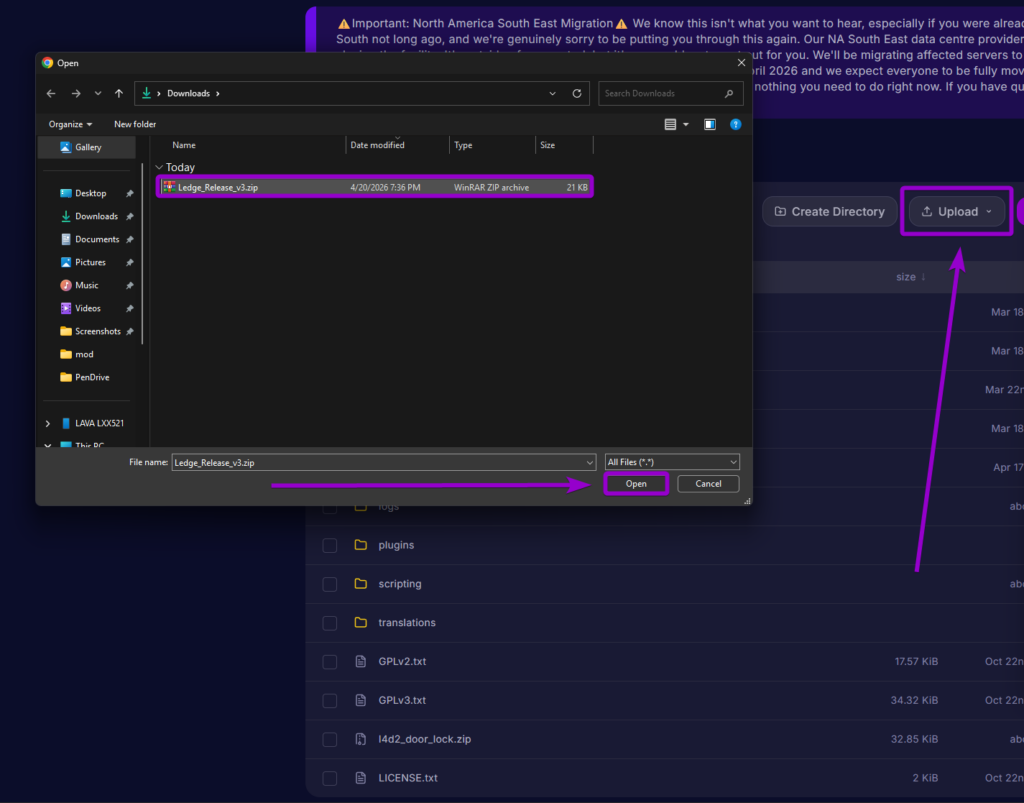
Task: Click Open to confirm the selected zip
Action: 636,483
